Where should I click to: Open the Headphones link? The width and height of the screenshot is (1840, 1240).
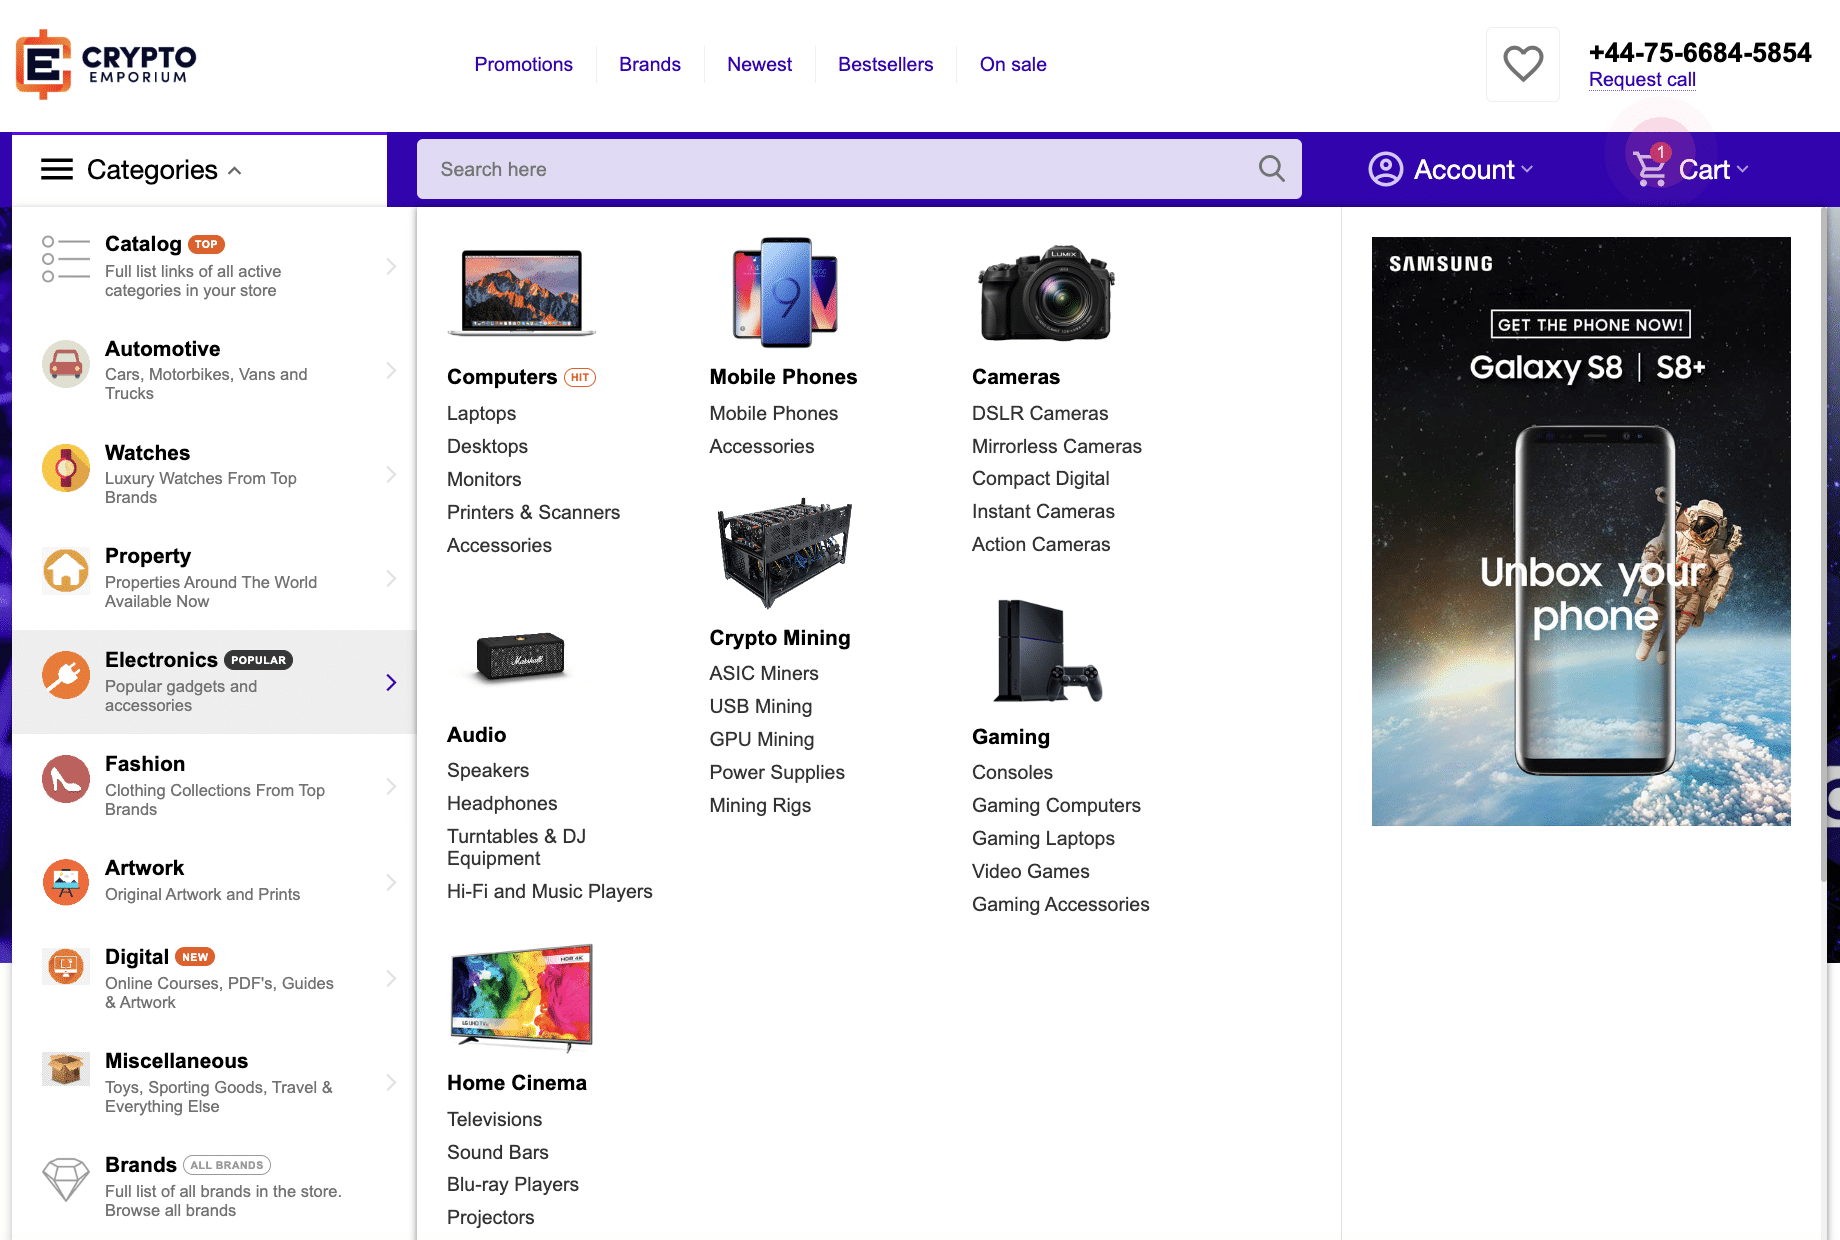(x=502, y=803)
